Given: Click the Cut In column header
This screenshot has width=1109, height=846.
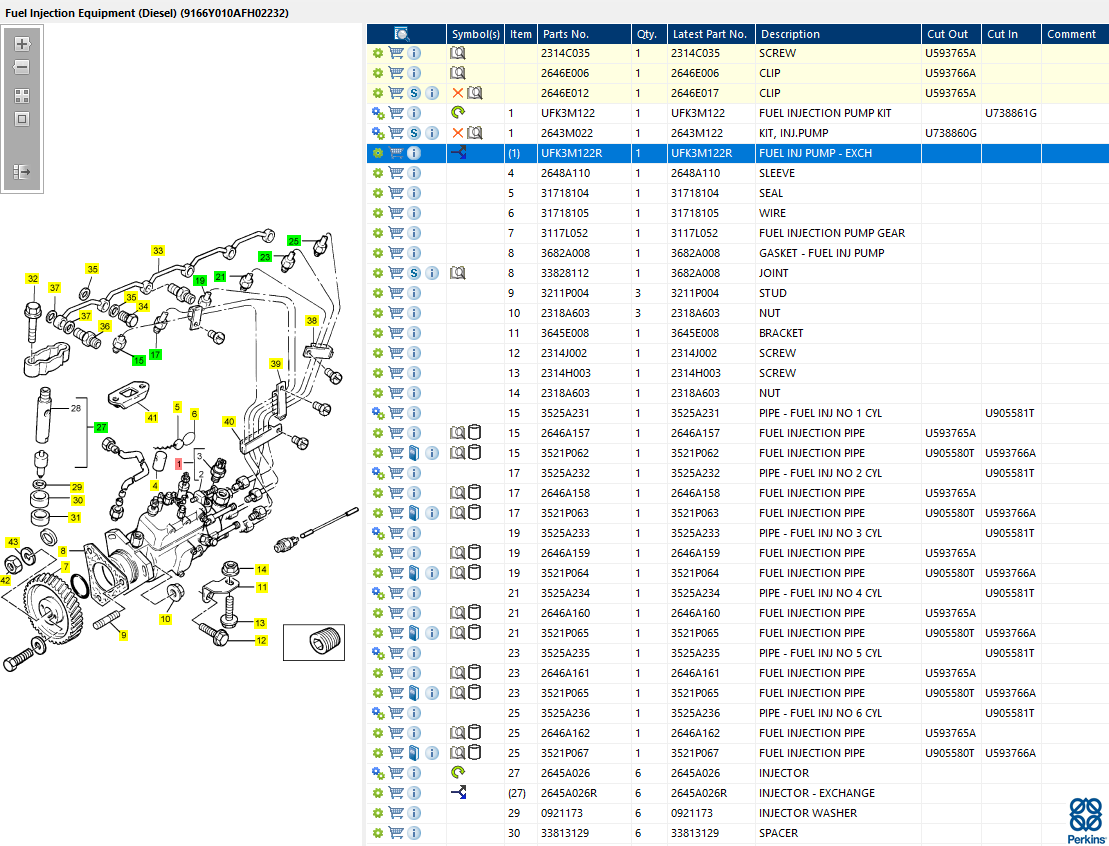Looking at the screenshot, I should tap(1011, 34).
